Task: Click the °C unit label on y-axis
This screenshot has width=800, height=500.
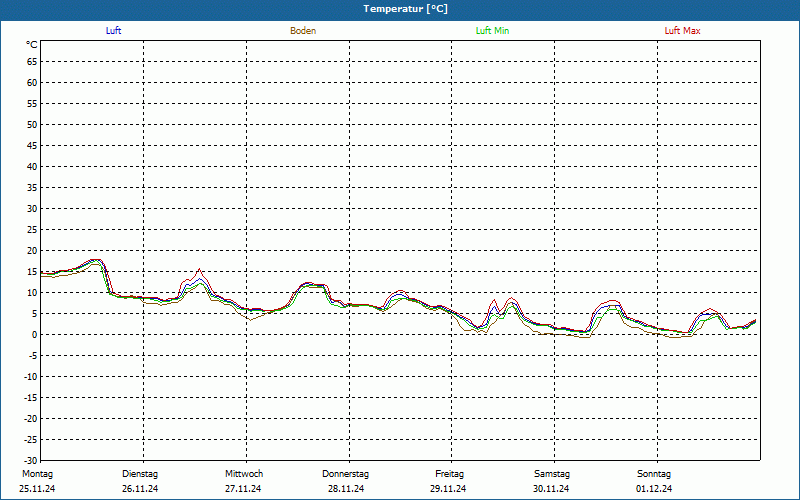Action: pos(32,45)
